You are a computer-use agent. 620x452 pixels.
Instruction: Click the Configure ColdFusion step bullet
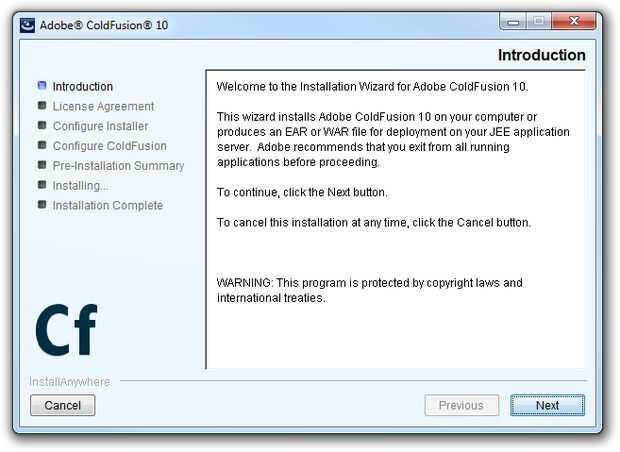pos(42,146)
